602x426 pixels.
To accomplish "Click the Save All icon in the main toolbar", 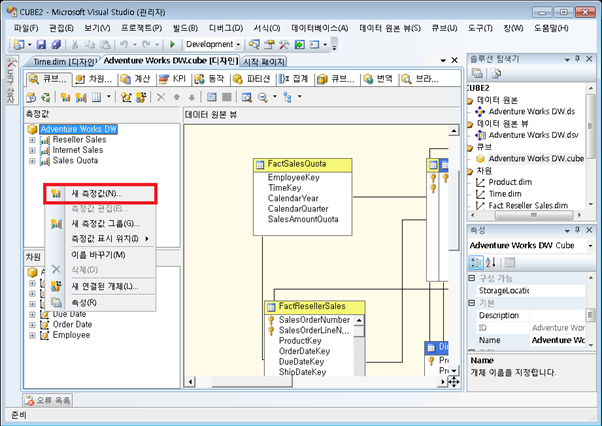I will coord(56,45).
